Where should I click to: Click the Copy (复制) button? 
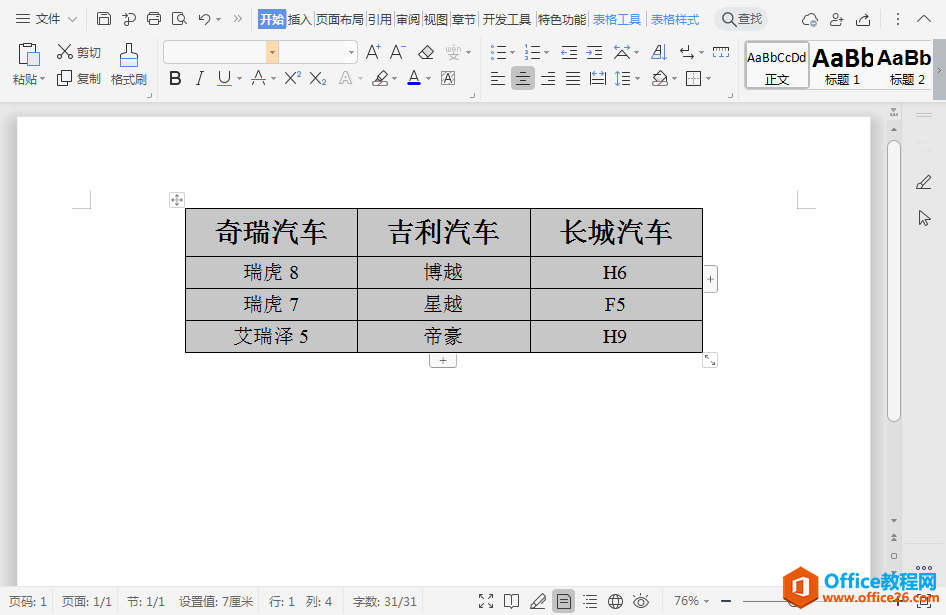(78, 78)
